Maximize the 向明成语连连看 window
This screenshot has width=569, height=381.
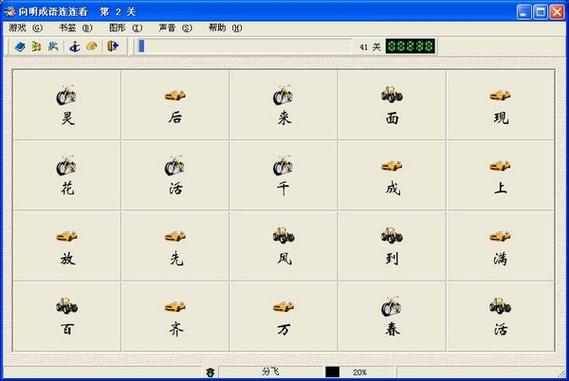click(x=540, y=12)
